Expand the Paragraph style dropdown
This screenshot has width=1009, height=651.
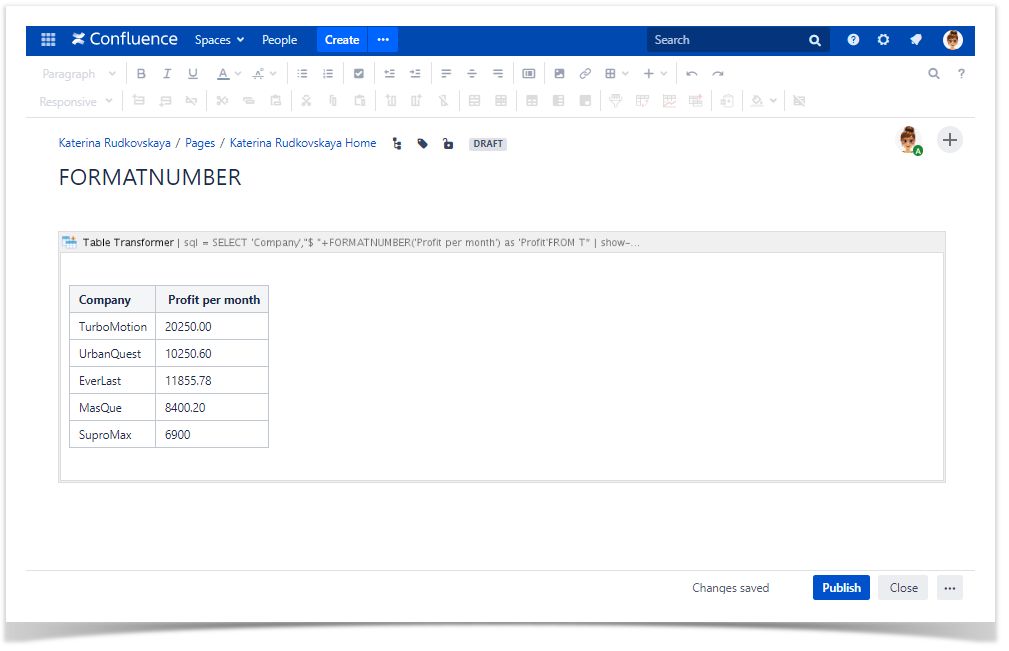tap(79, 74)
